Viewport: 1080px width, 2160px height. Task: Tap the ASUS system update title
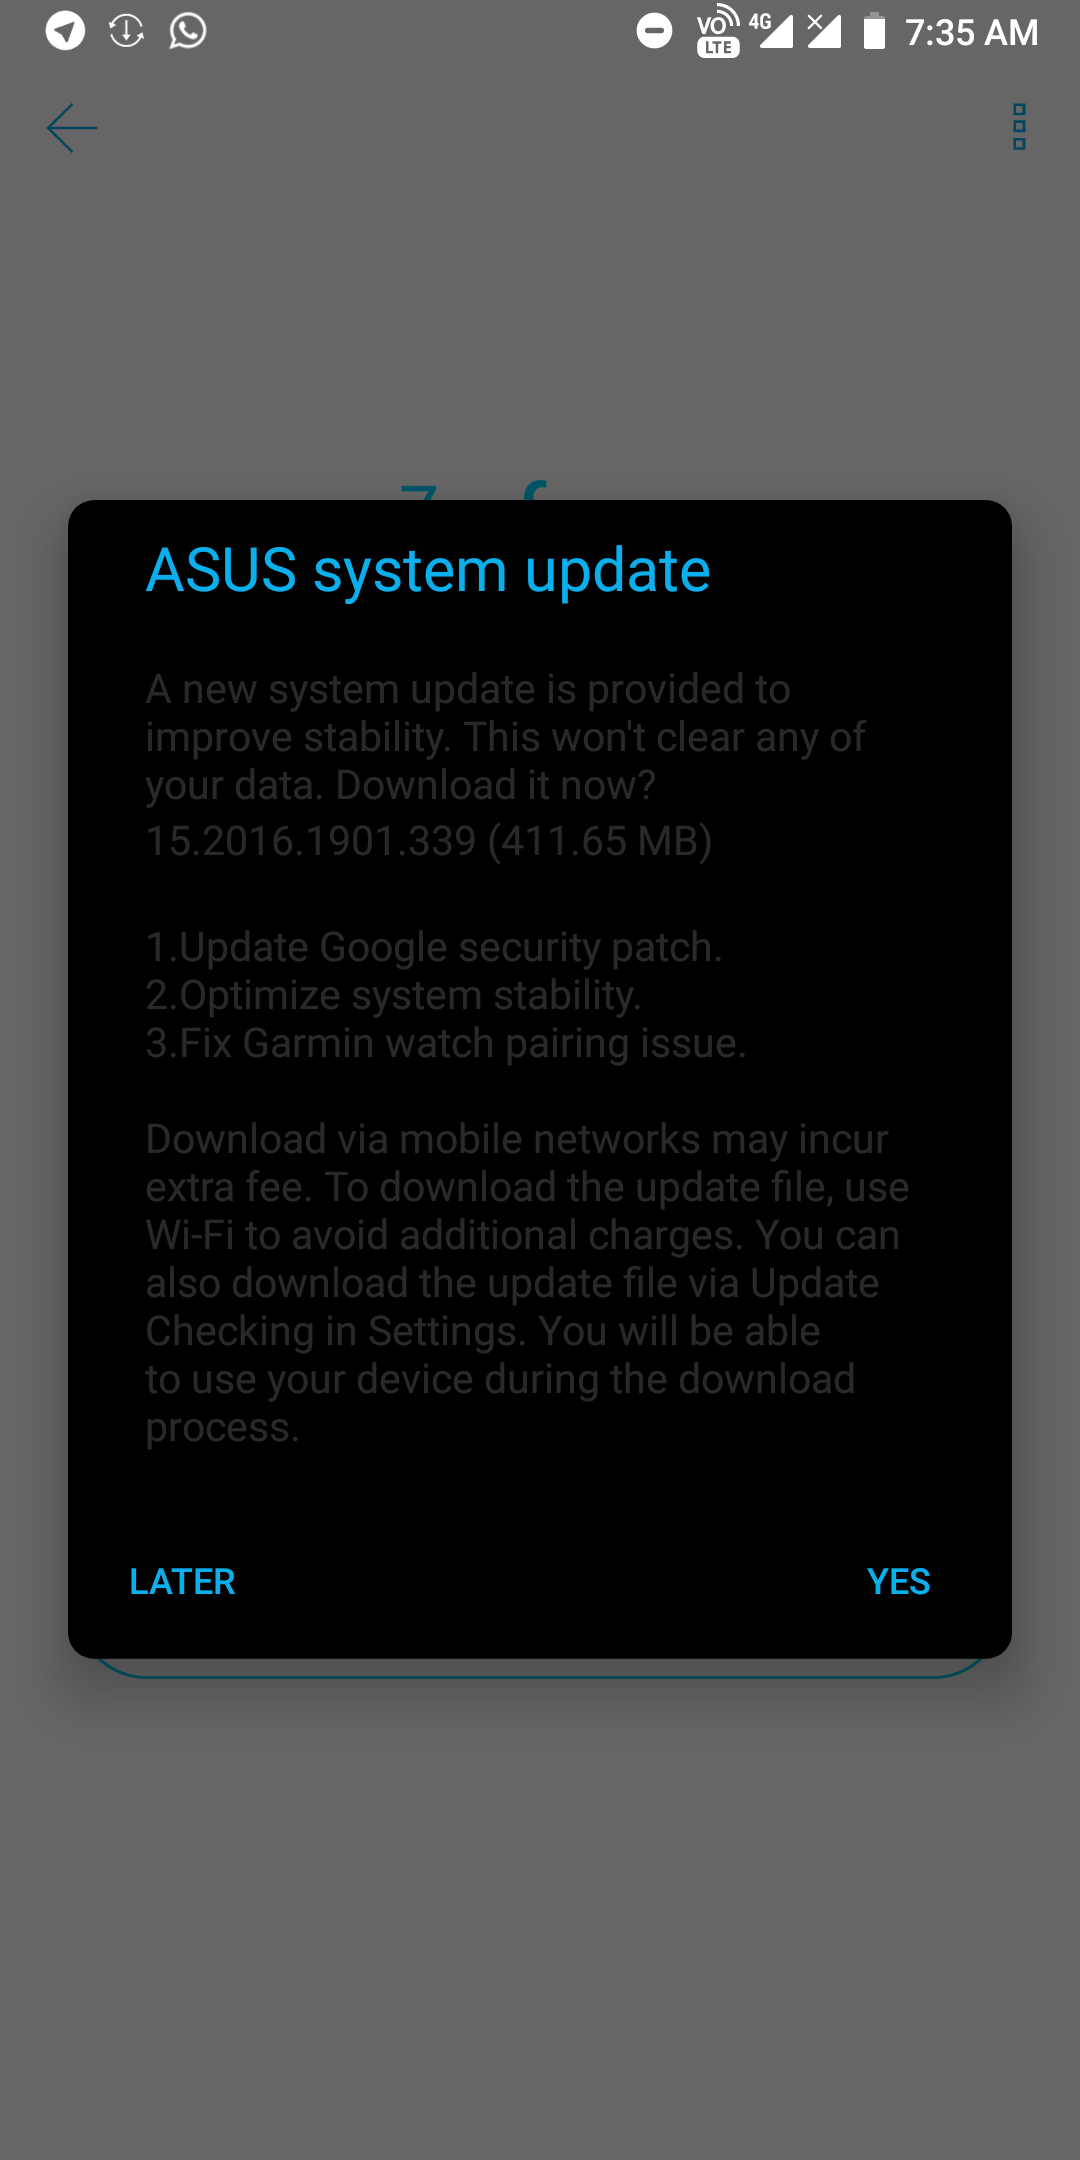point(428,571)
